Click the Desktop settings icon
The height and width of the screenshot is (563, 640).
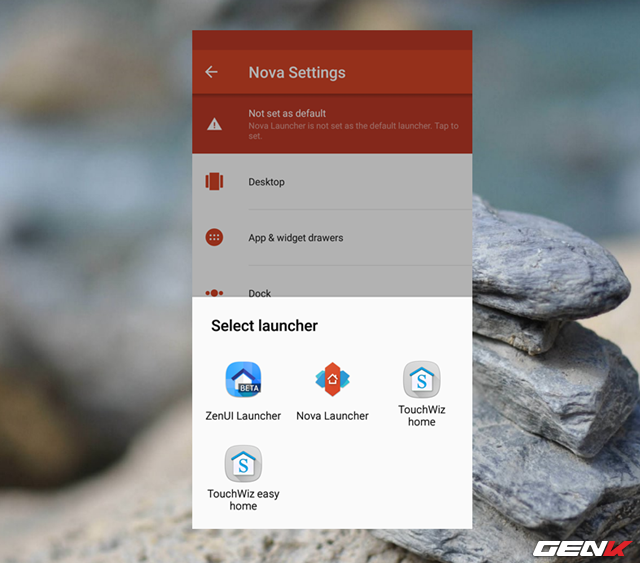pos(214,182)
